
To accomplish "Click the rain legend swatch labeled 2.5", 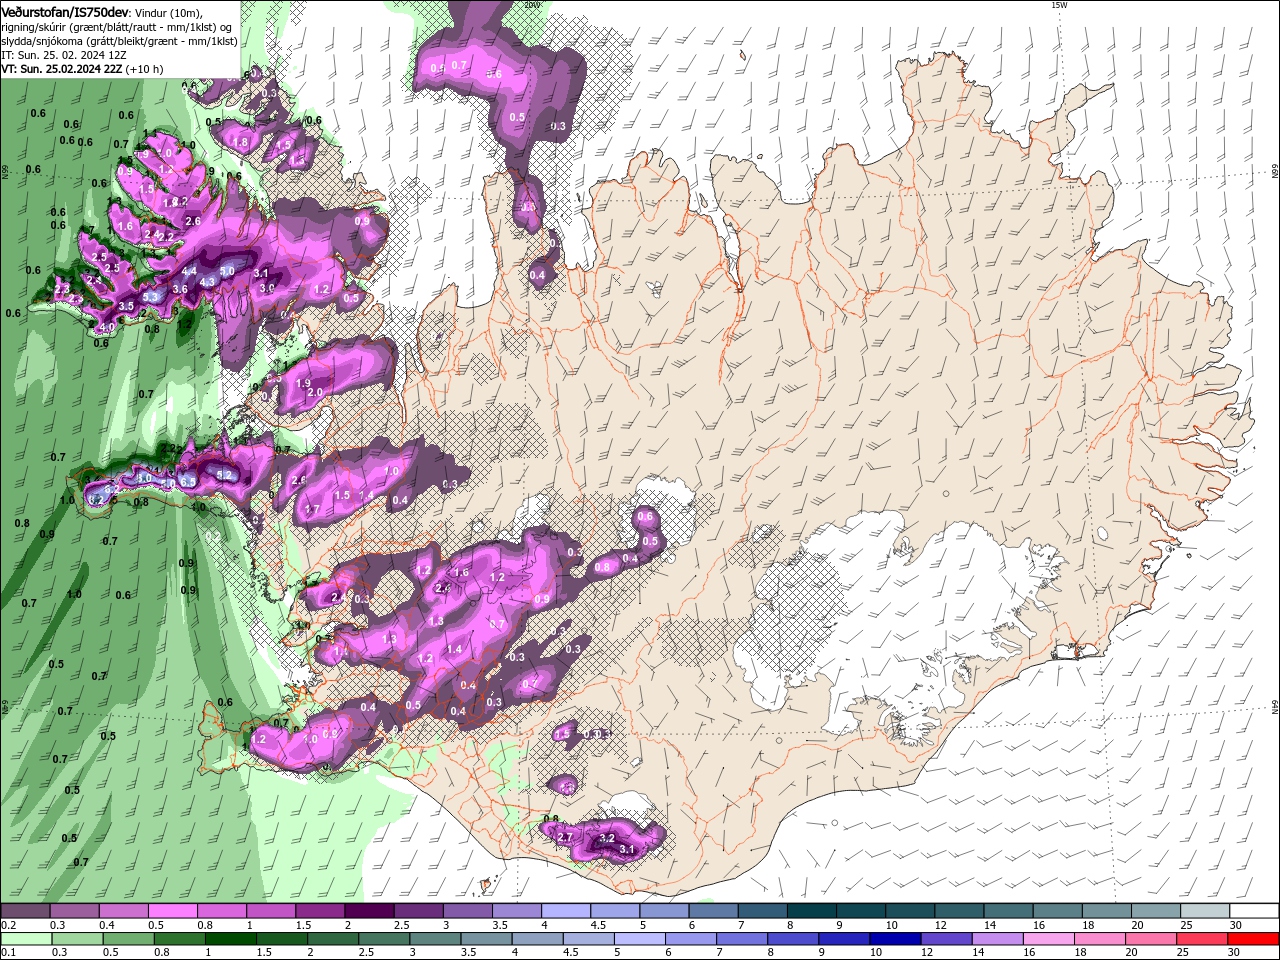I will pyautogui.click(x=385, y=939).
